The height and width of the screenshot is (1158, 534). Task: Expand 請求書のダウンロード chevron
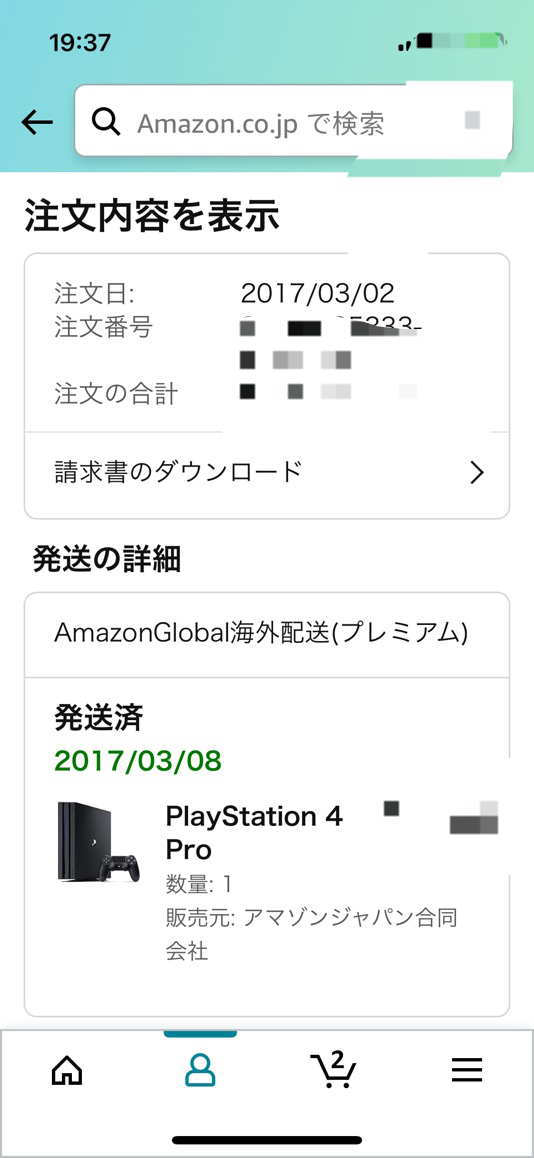(477, 473)
